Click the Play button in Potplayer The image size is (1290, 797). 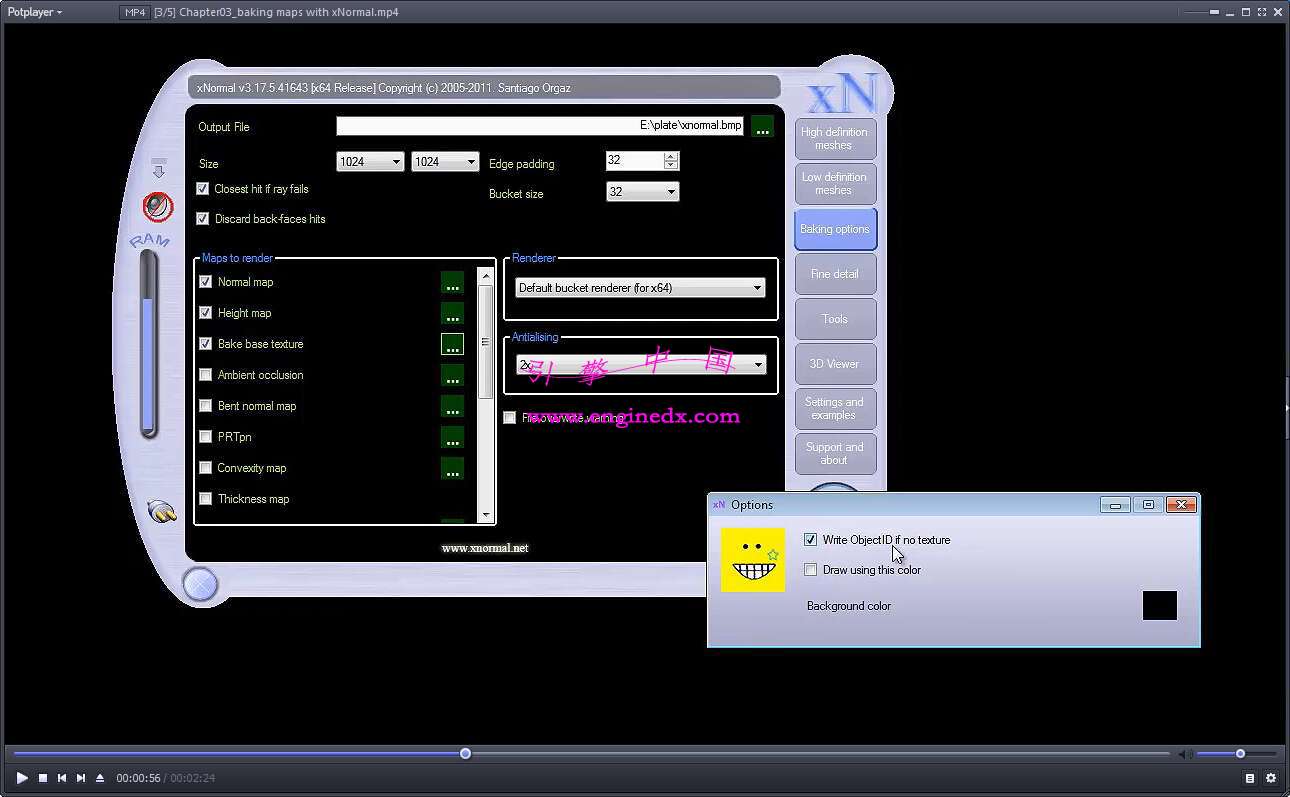22,778
